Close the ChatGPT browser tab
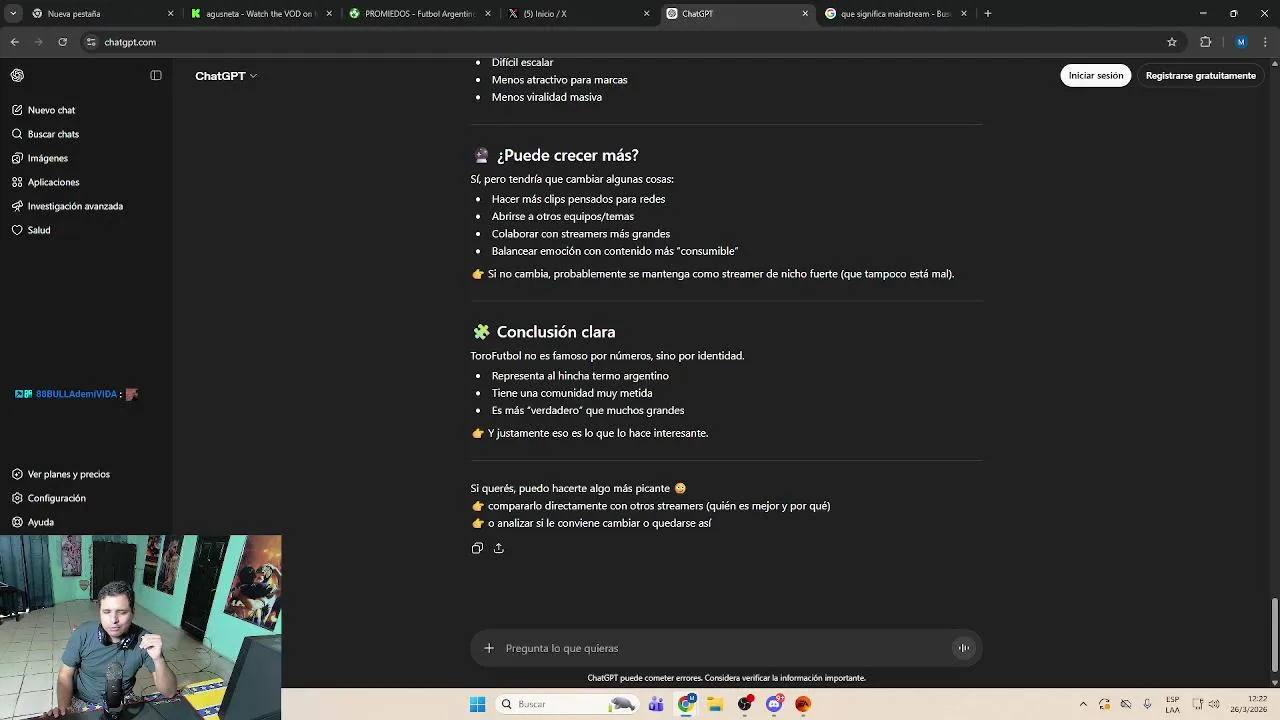 point(805,14)
